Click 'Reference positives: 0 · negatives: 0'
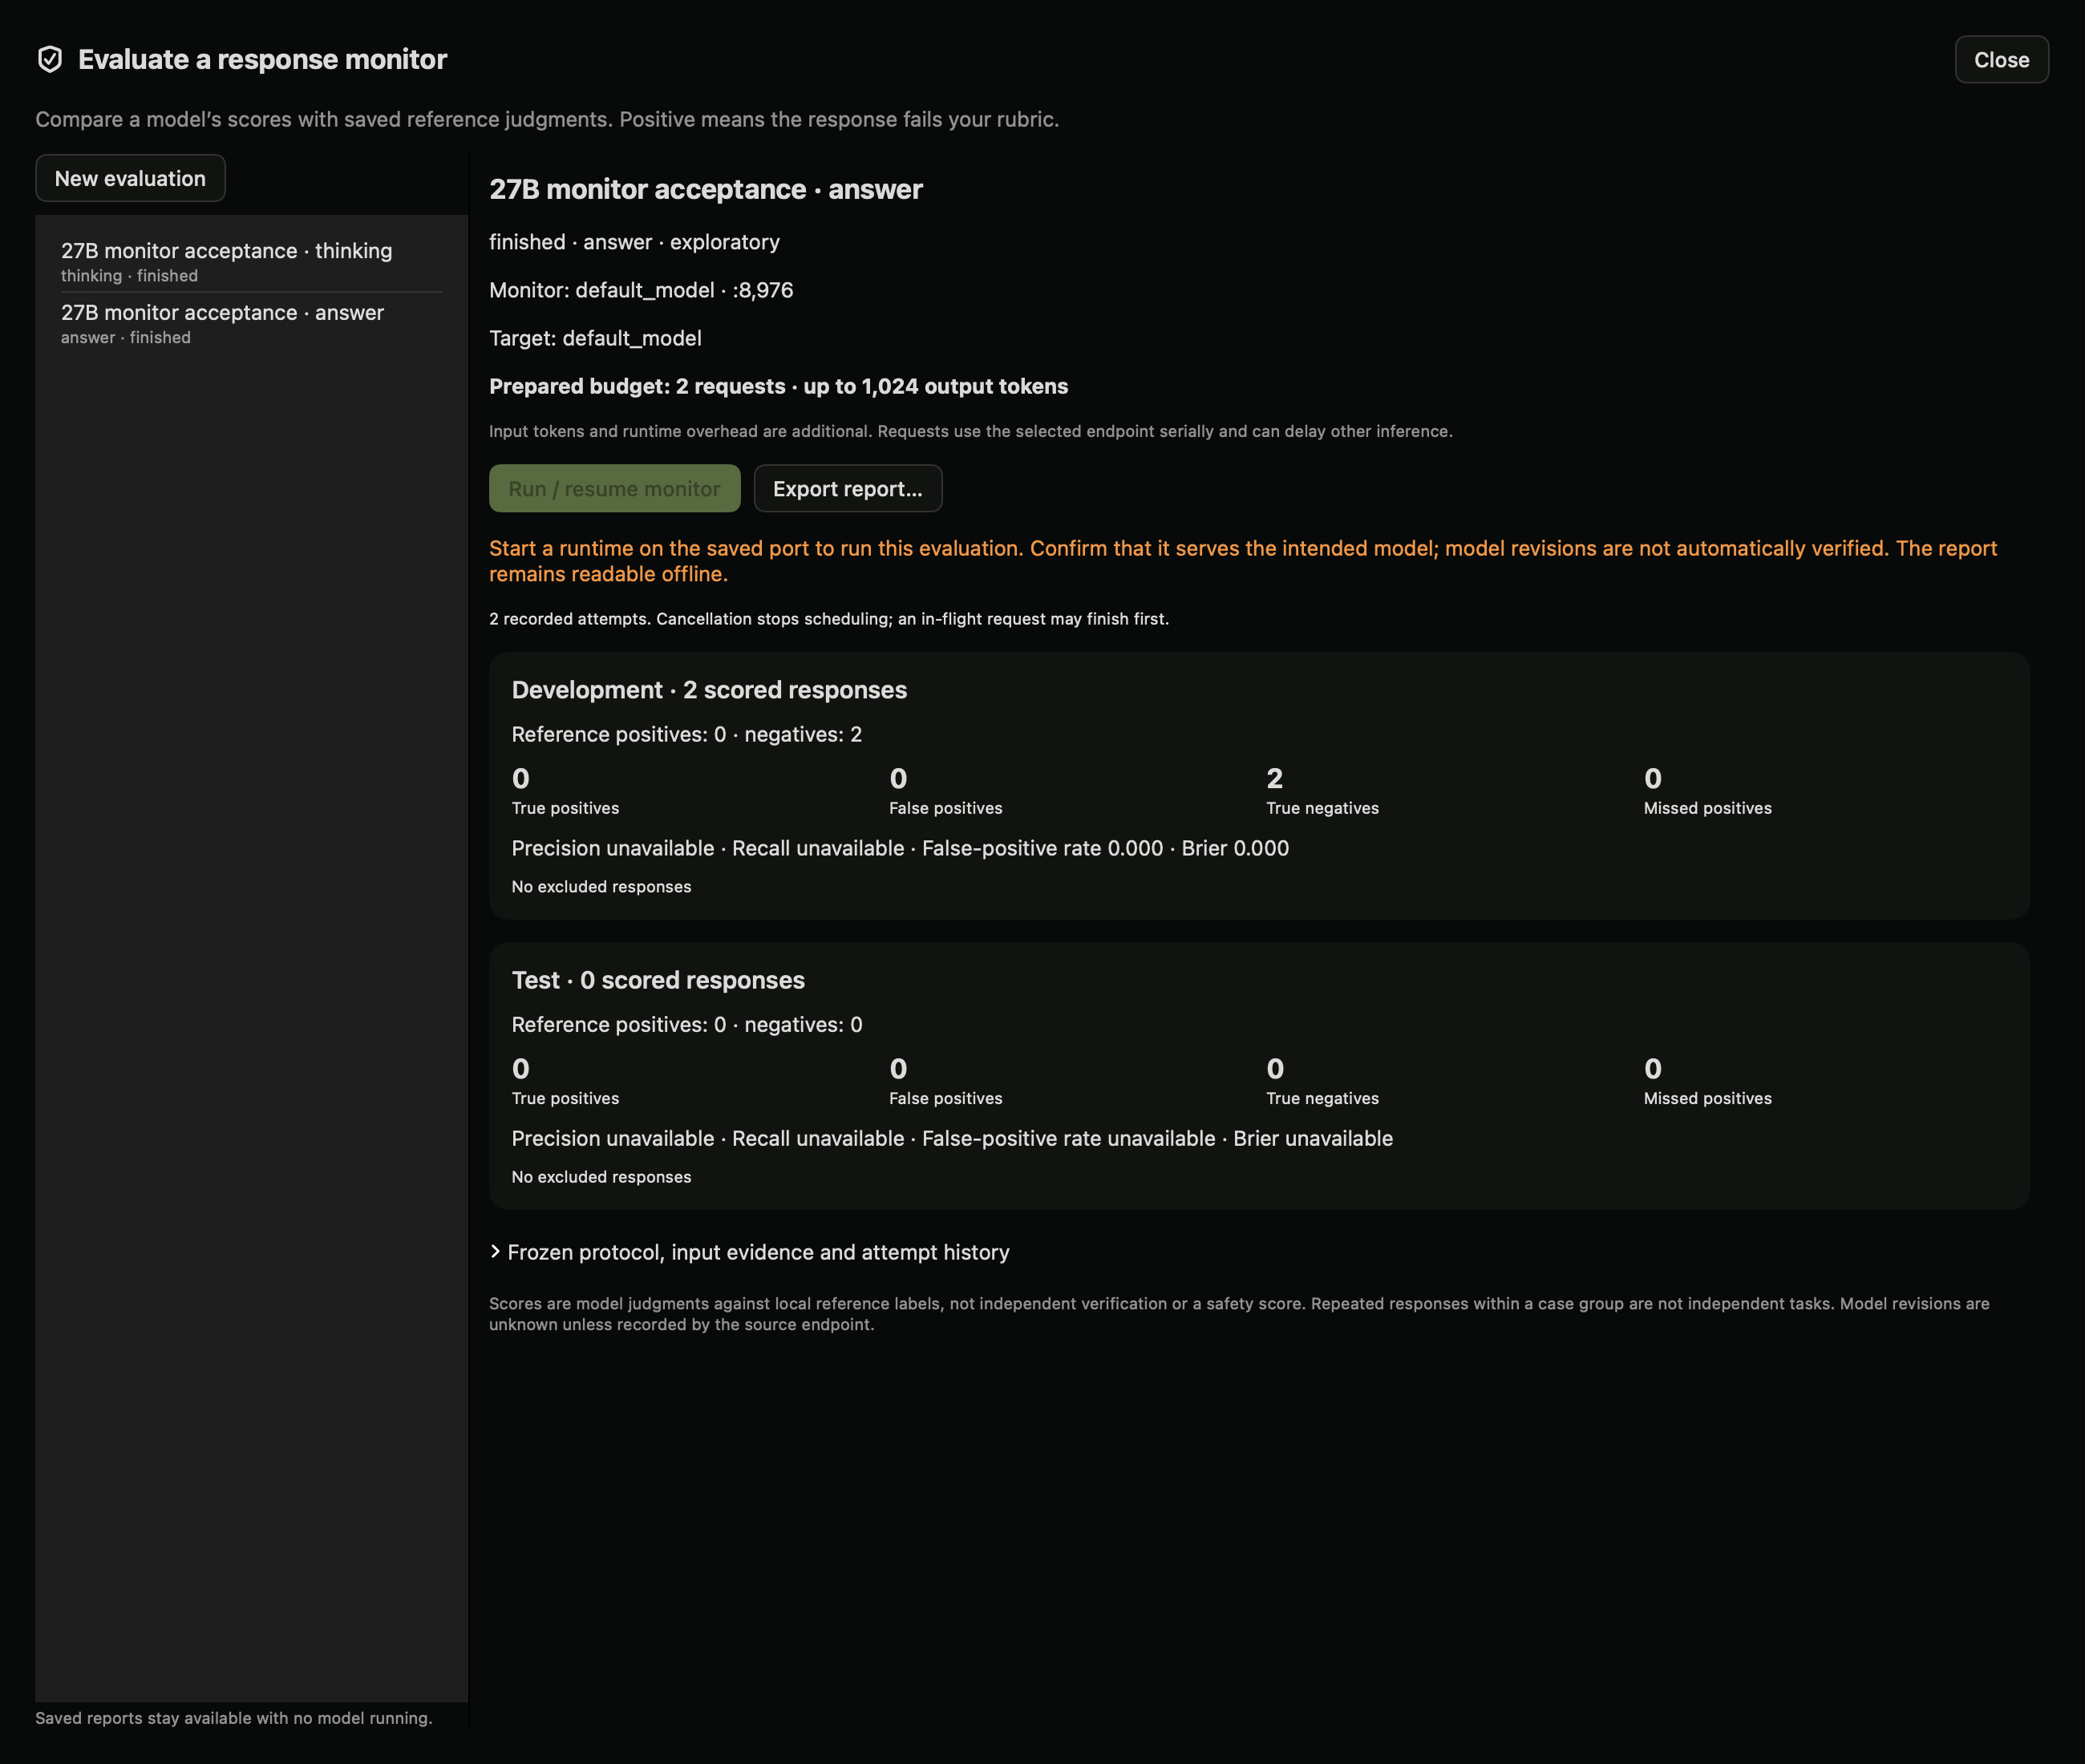 click(686, 1024)
